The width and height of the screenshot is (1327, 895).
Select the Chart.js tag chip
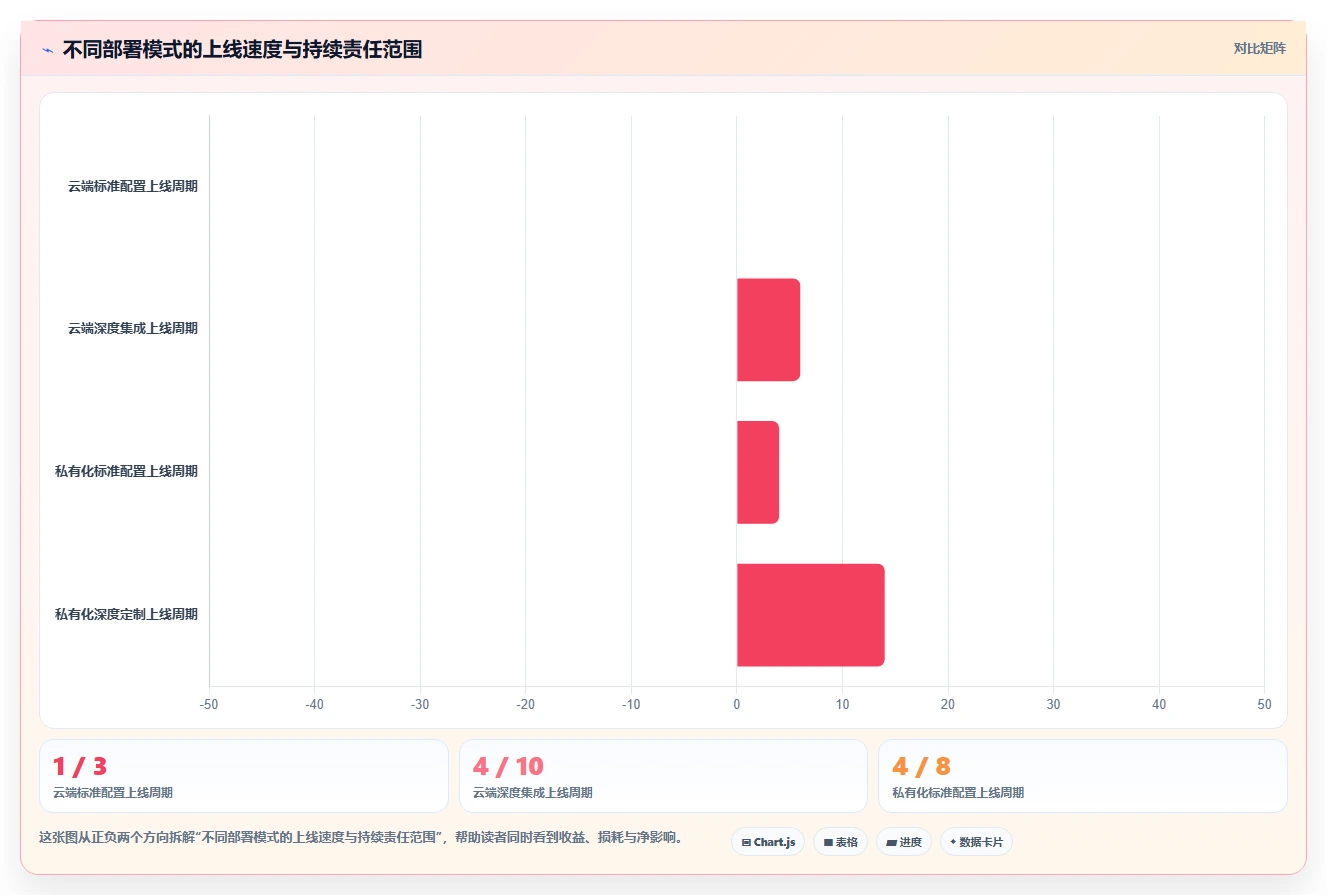click(x=768, y=842)
